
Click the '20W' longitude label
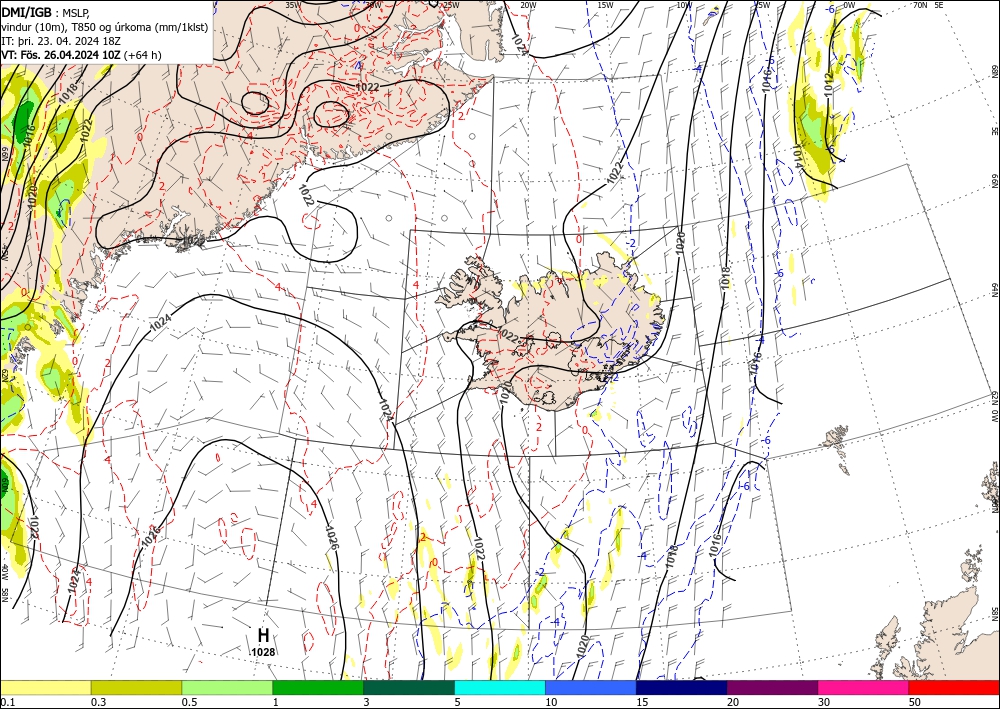click(528, 5)
